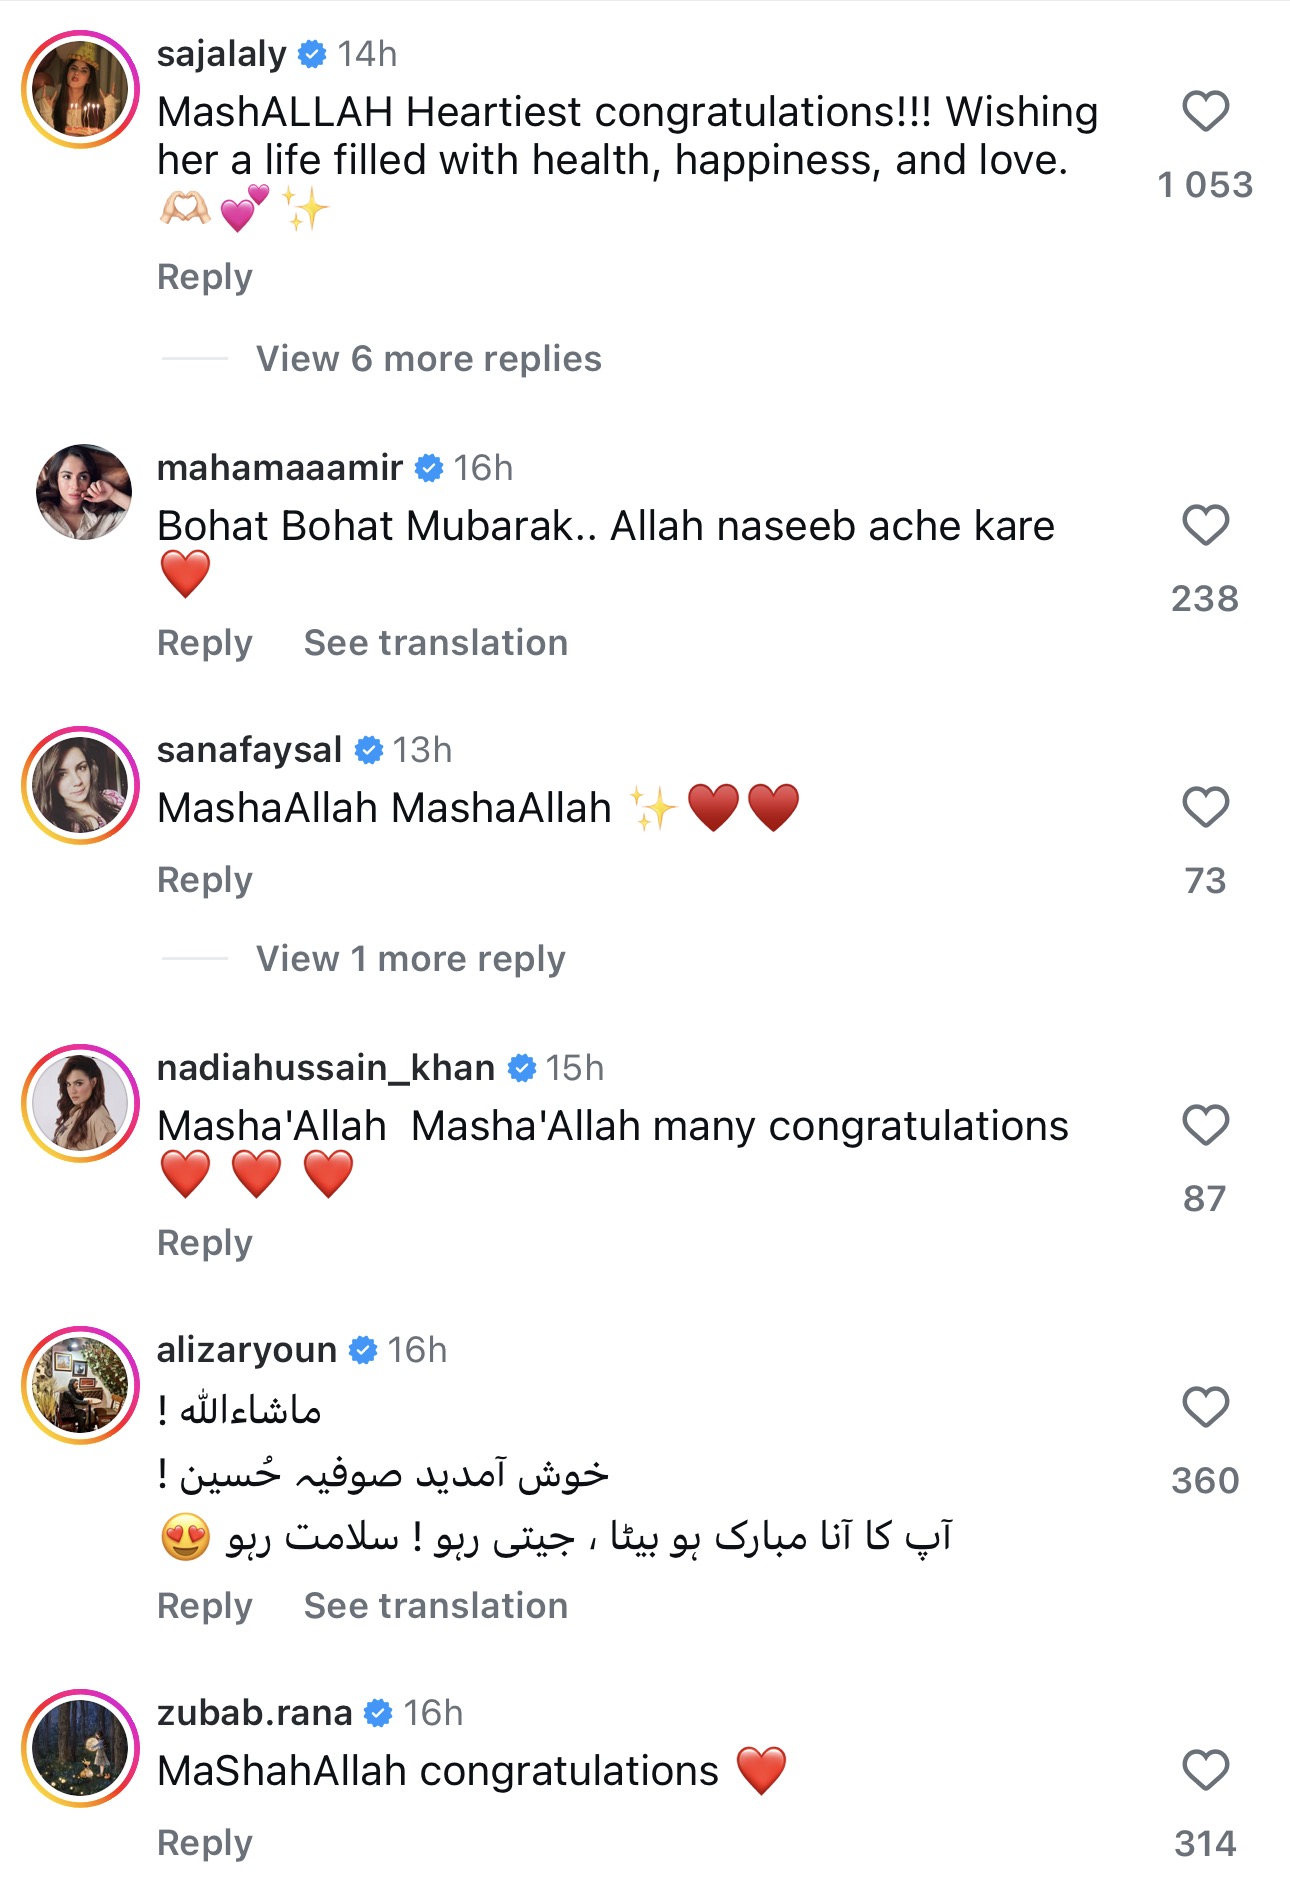View nadiahussain_khan's profile picture
Image resolution: width=1290 pixels, height=1903 pixels.
[x=81, y=1103]
